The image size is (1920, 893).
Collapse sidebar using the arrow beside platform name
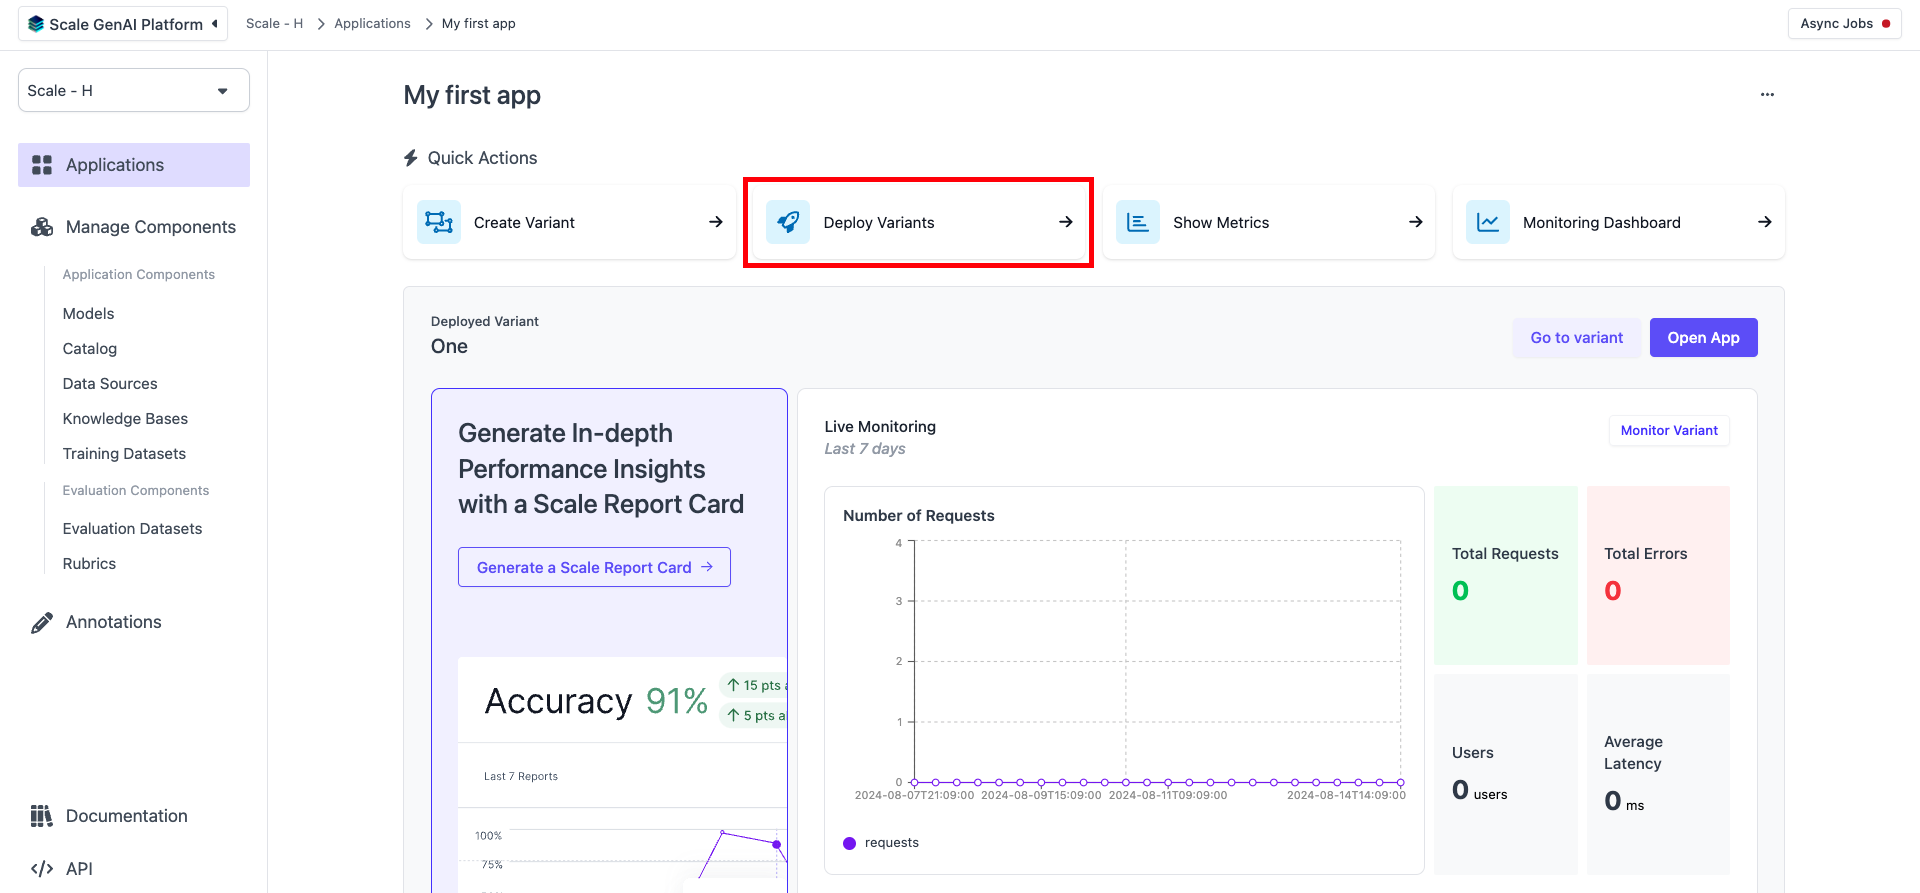(x=215, y=24)
